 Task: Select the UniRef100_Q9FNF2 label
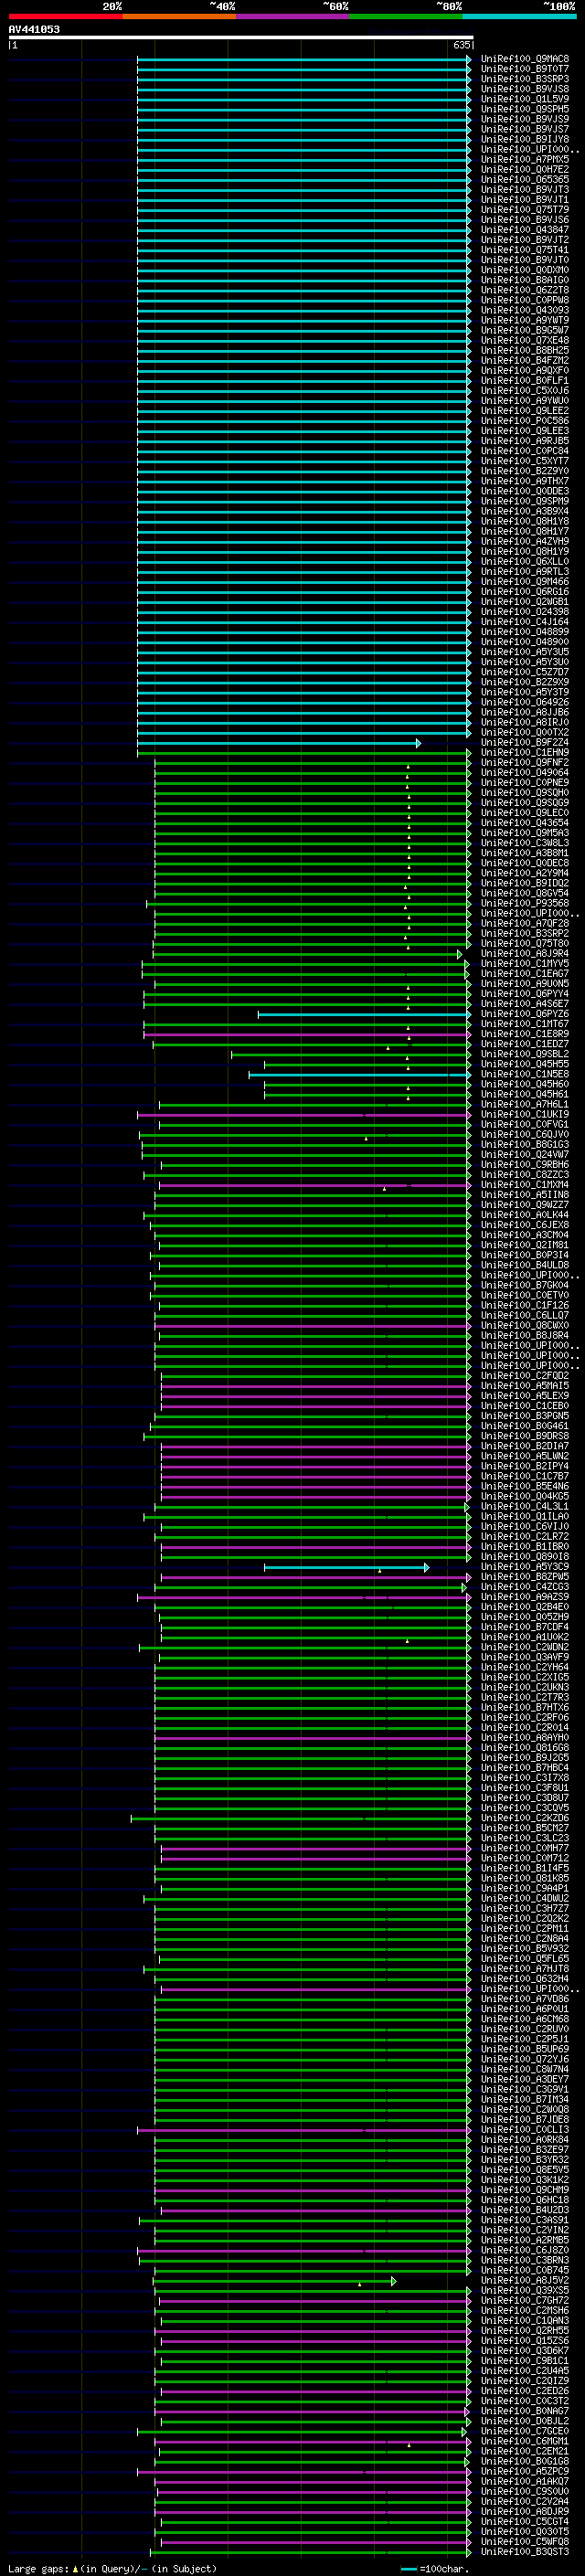[x=525, y=762]
